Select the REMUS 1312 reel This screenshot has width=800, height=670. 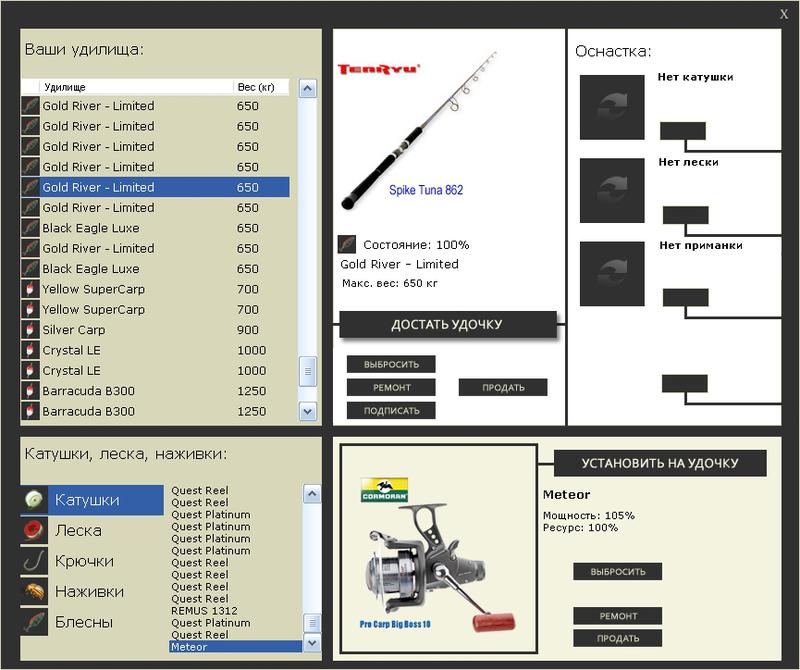[x=235, y=611]
